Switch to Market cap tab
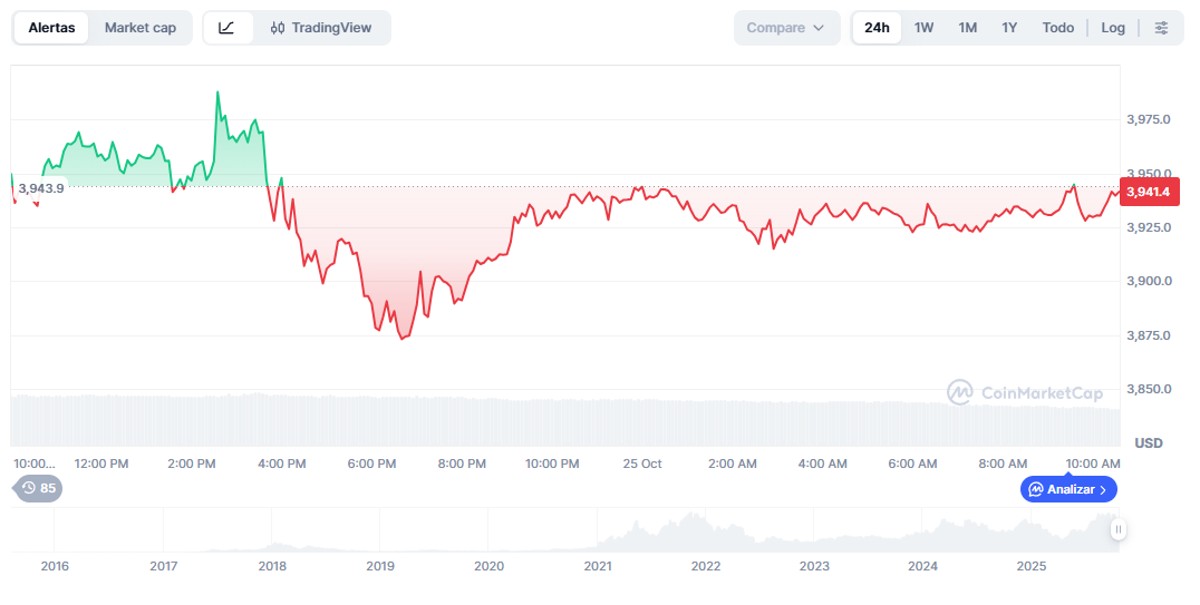 click(x=140, y=28)
